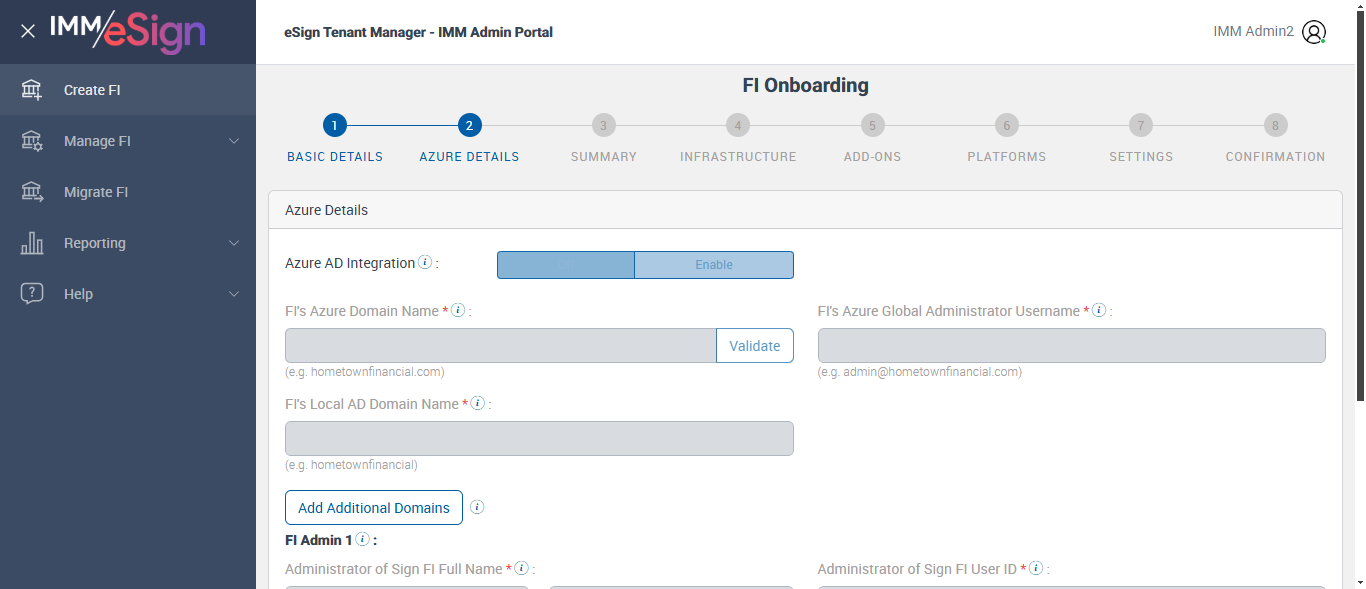1366x589 pixels.
Task: Show info for Administrator User ID
Action: pos(1036,569)
